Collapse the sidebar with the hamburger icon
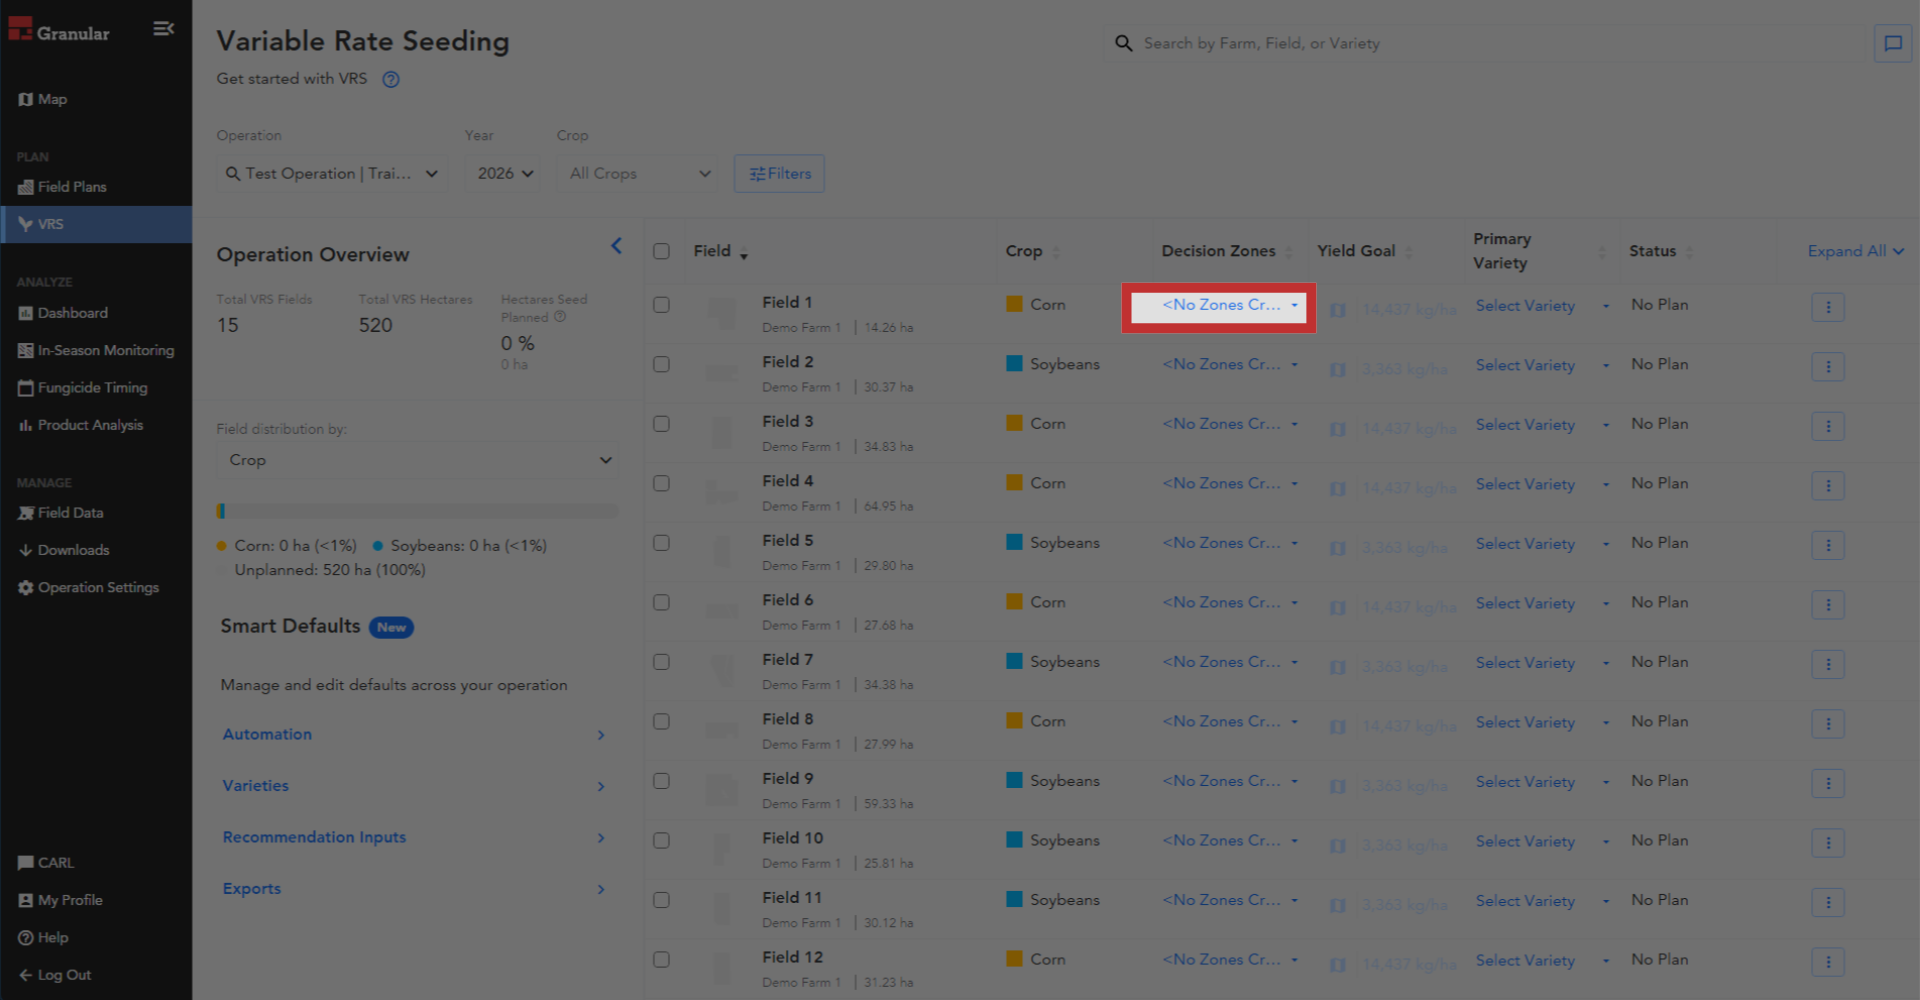 [x=163, y=29]
